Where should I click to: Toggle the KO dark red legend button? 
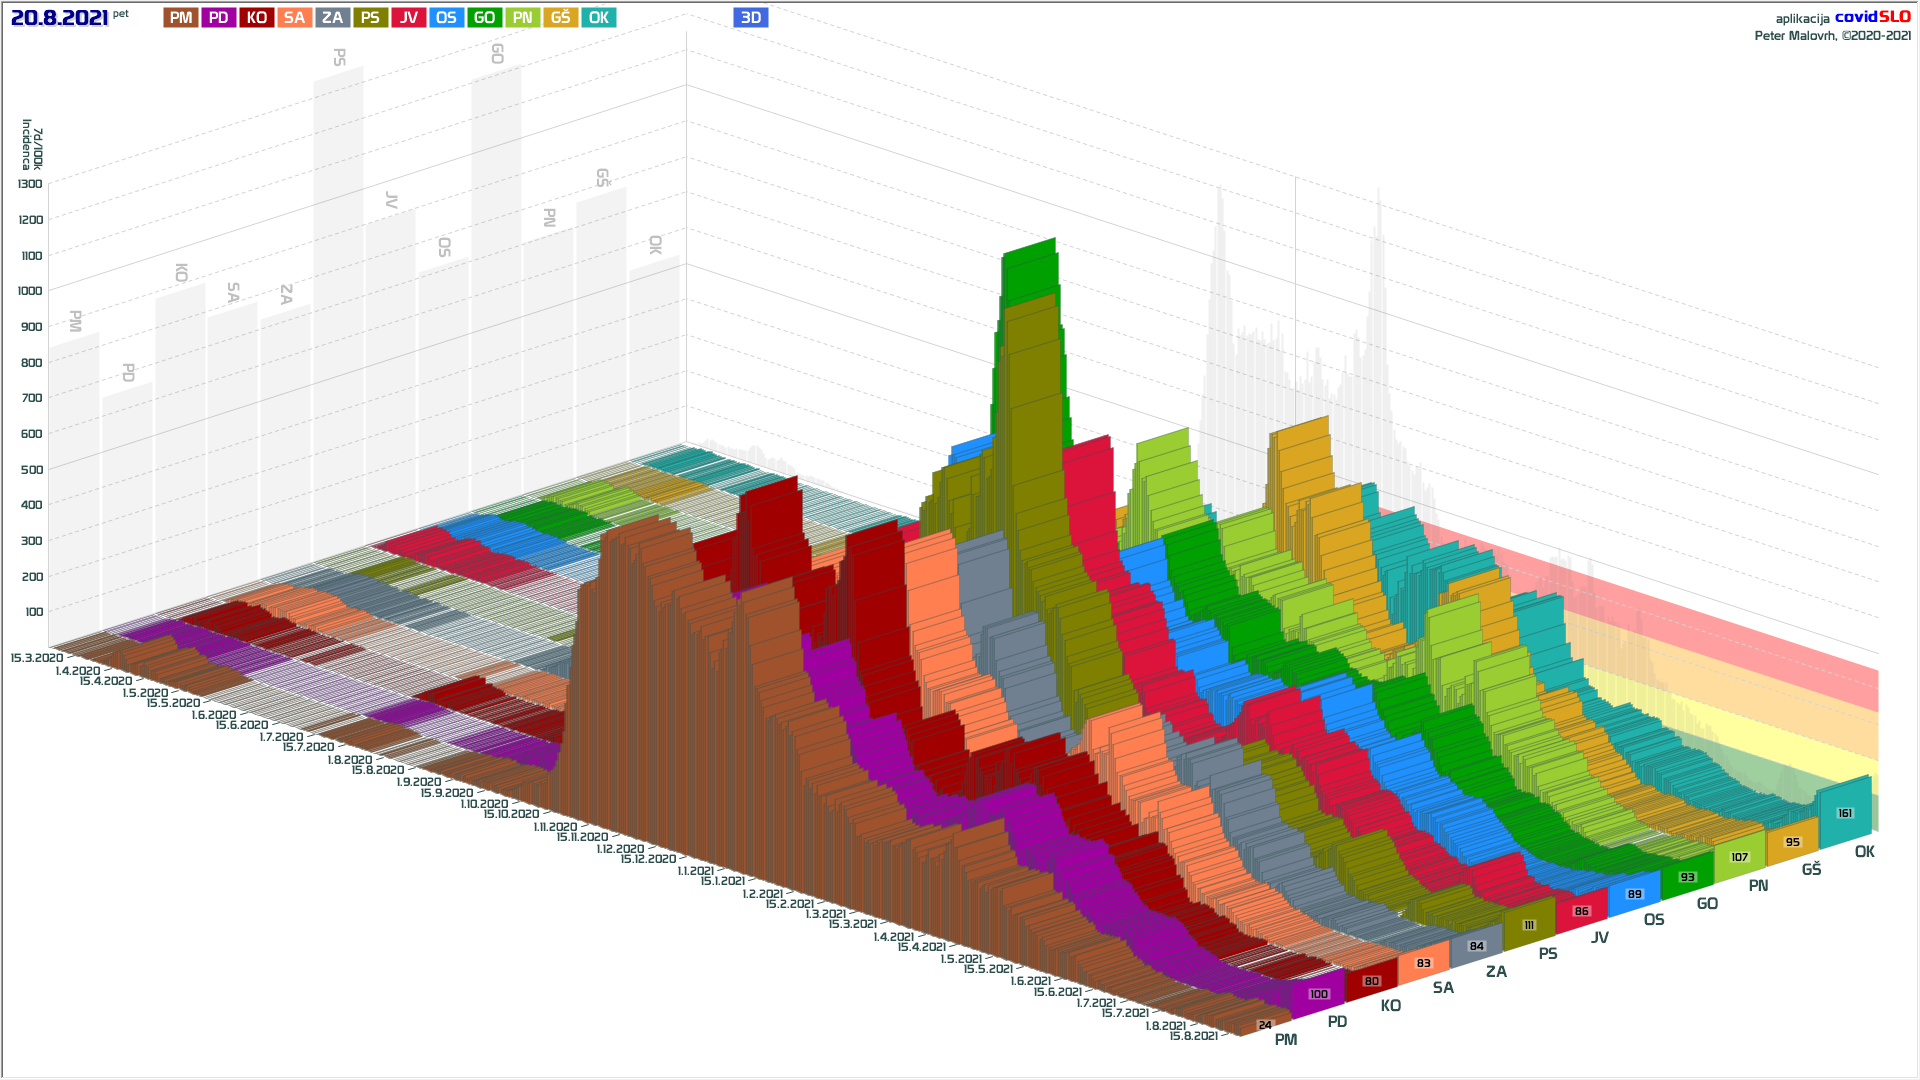[257, 18]
